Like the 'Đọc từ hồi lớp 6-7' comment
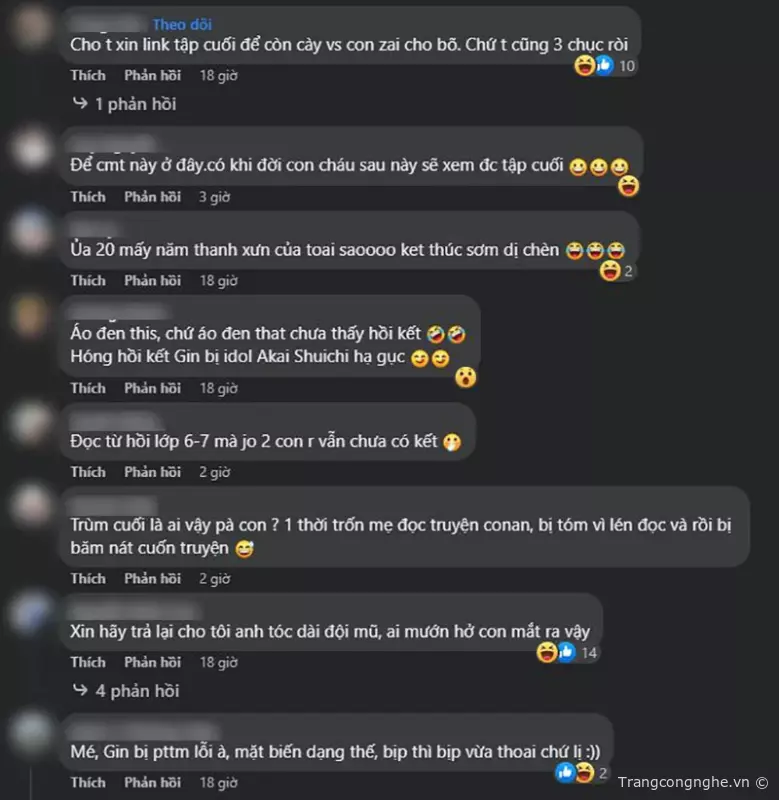This screenshot has height=800, width=779. [88, 472]
